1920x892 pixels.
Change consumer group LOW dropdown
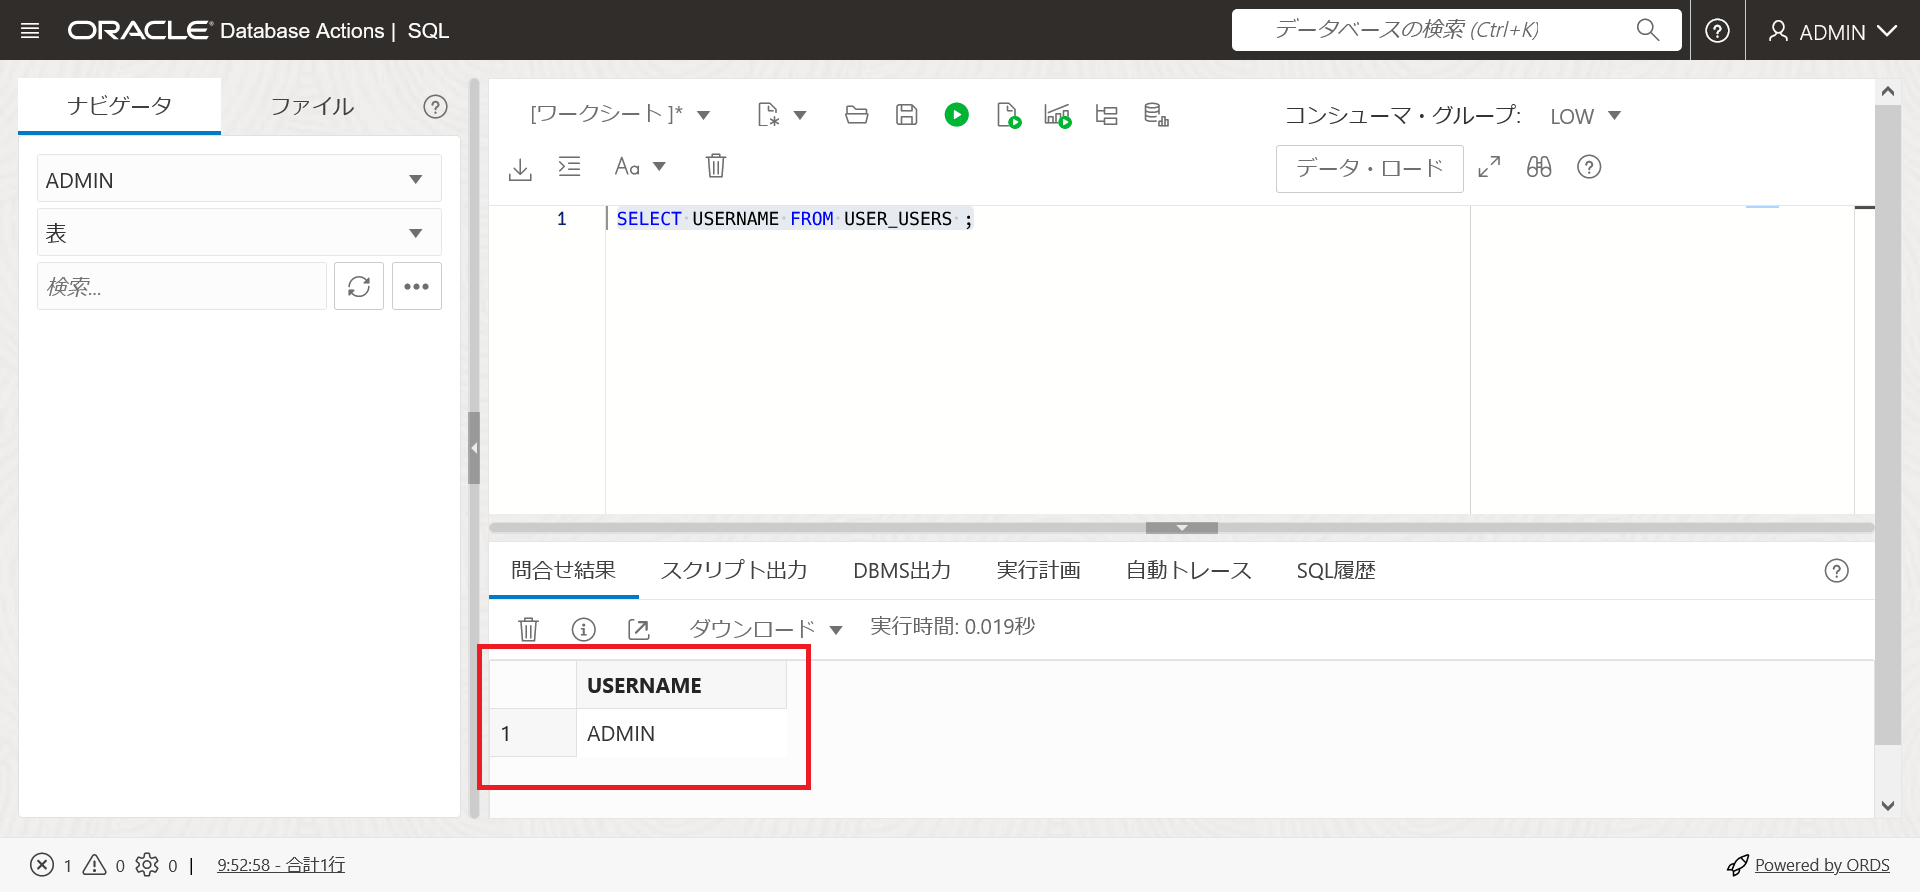coord(1585,116)
